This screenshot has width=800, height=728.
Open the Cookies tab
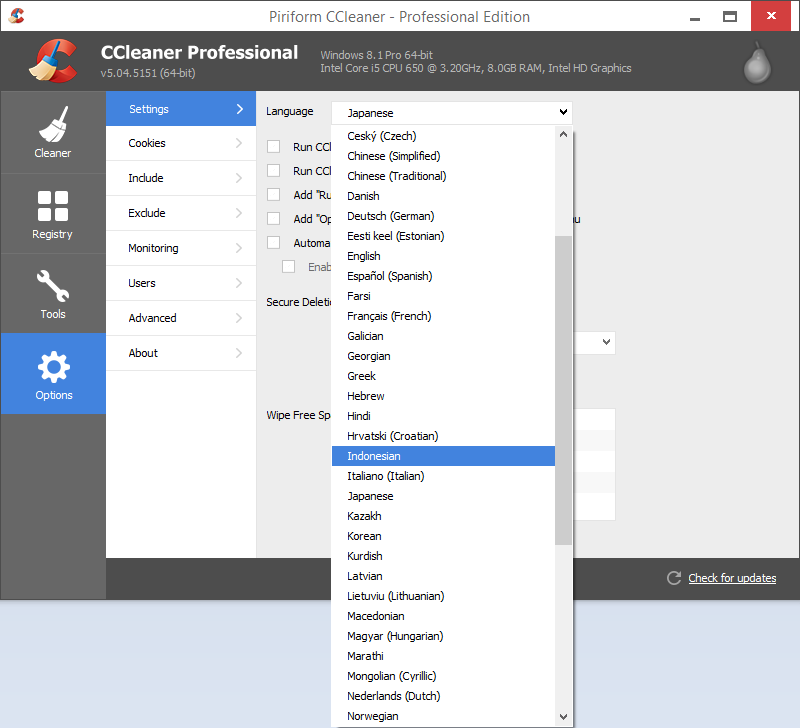(181, 143)
